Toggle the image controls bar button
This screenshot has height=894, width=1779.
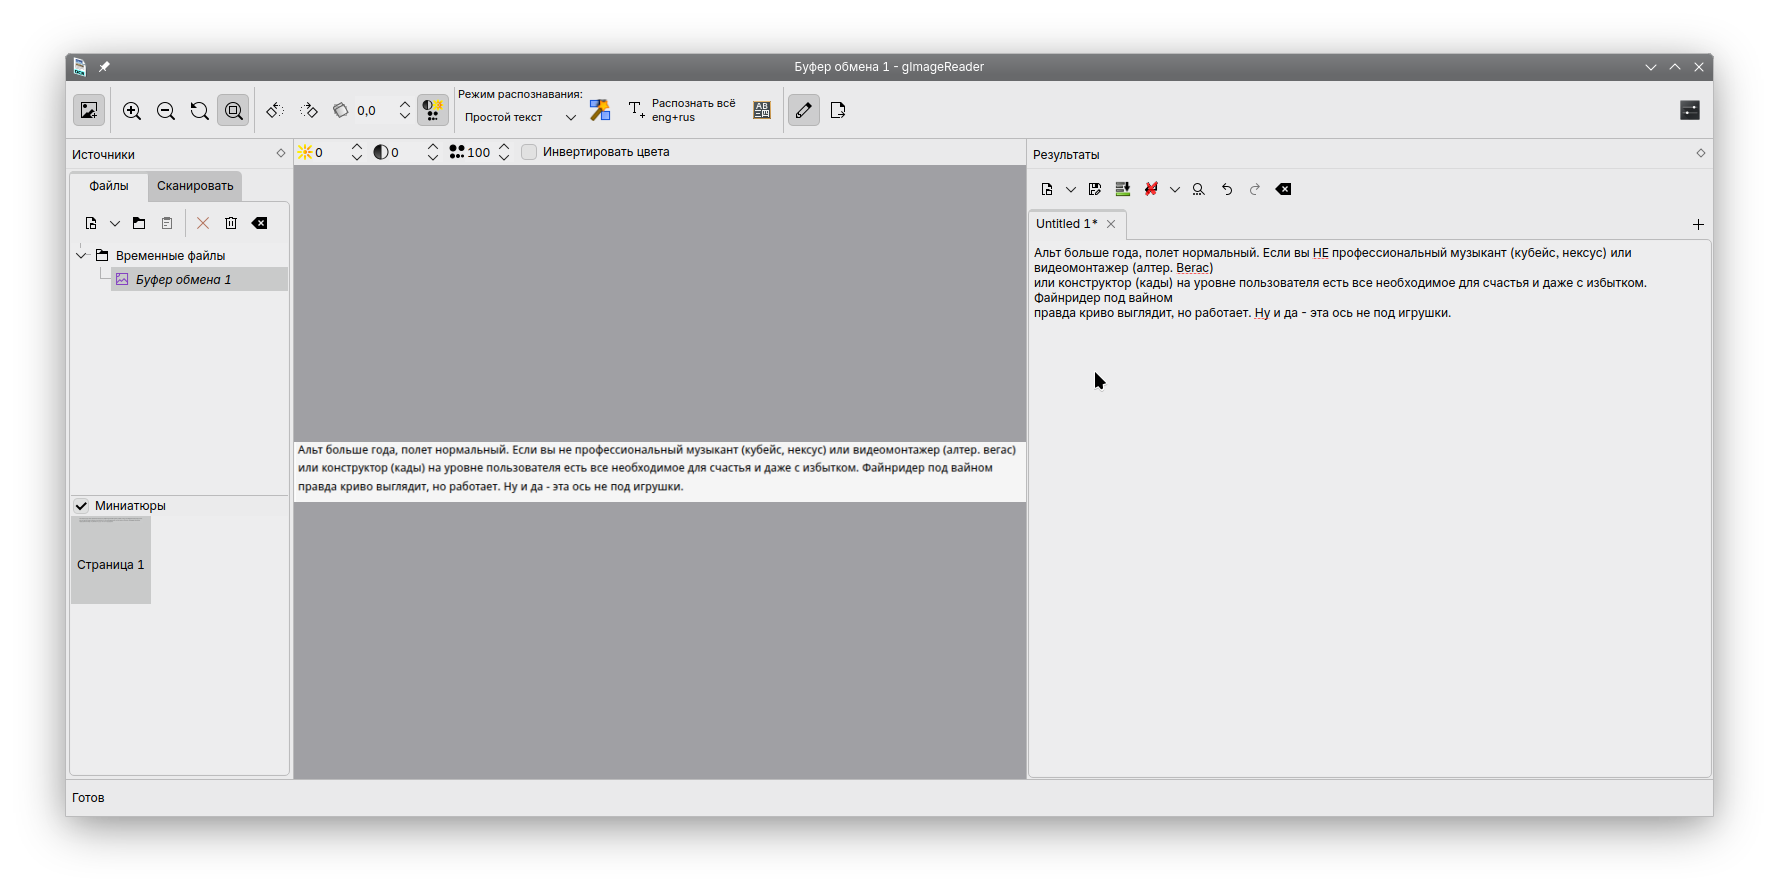coord(432,111)
